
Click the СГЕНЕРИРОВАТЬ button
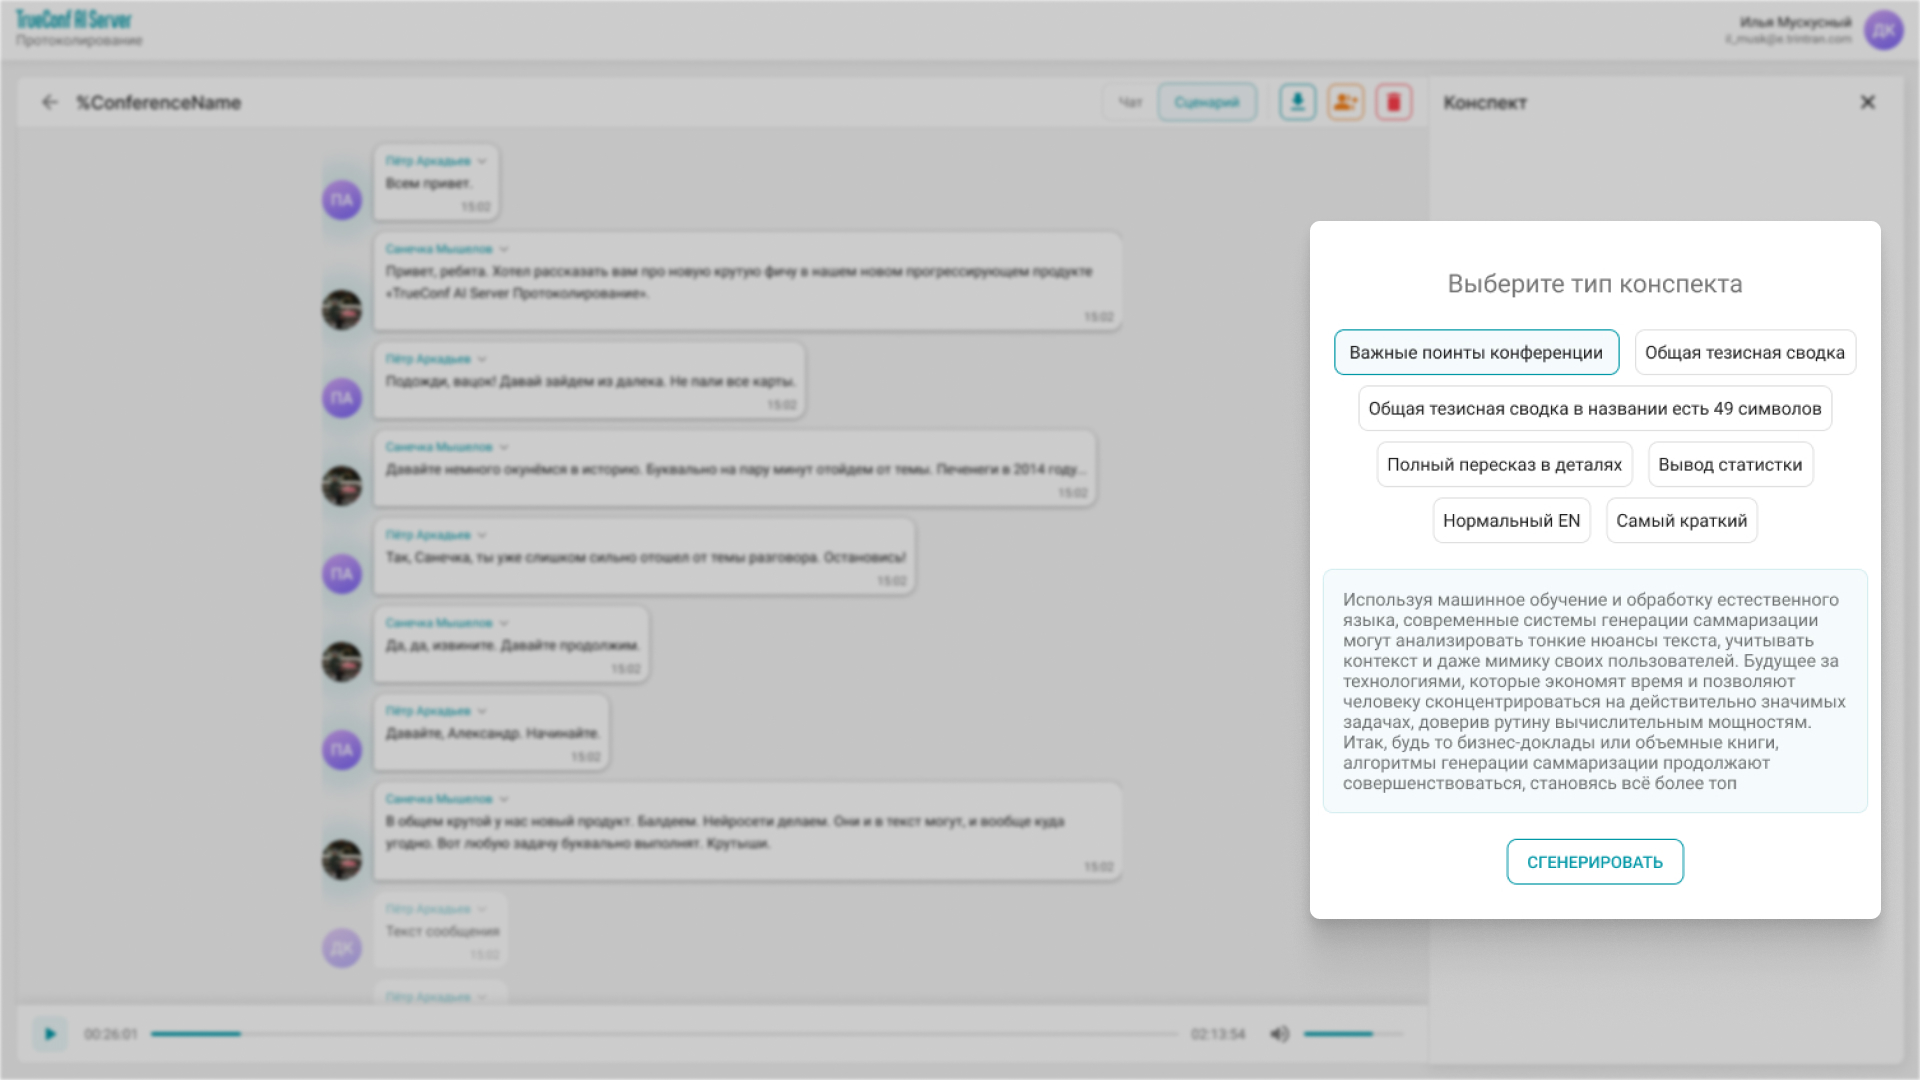pos(1594,862)
